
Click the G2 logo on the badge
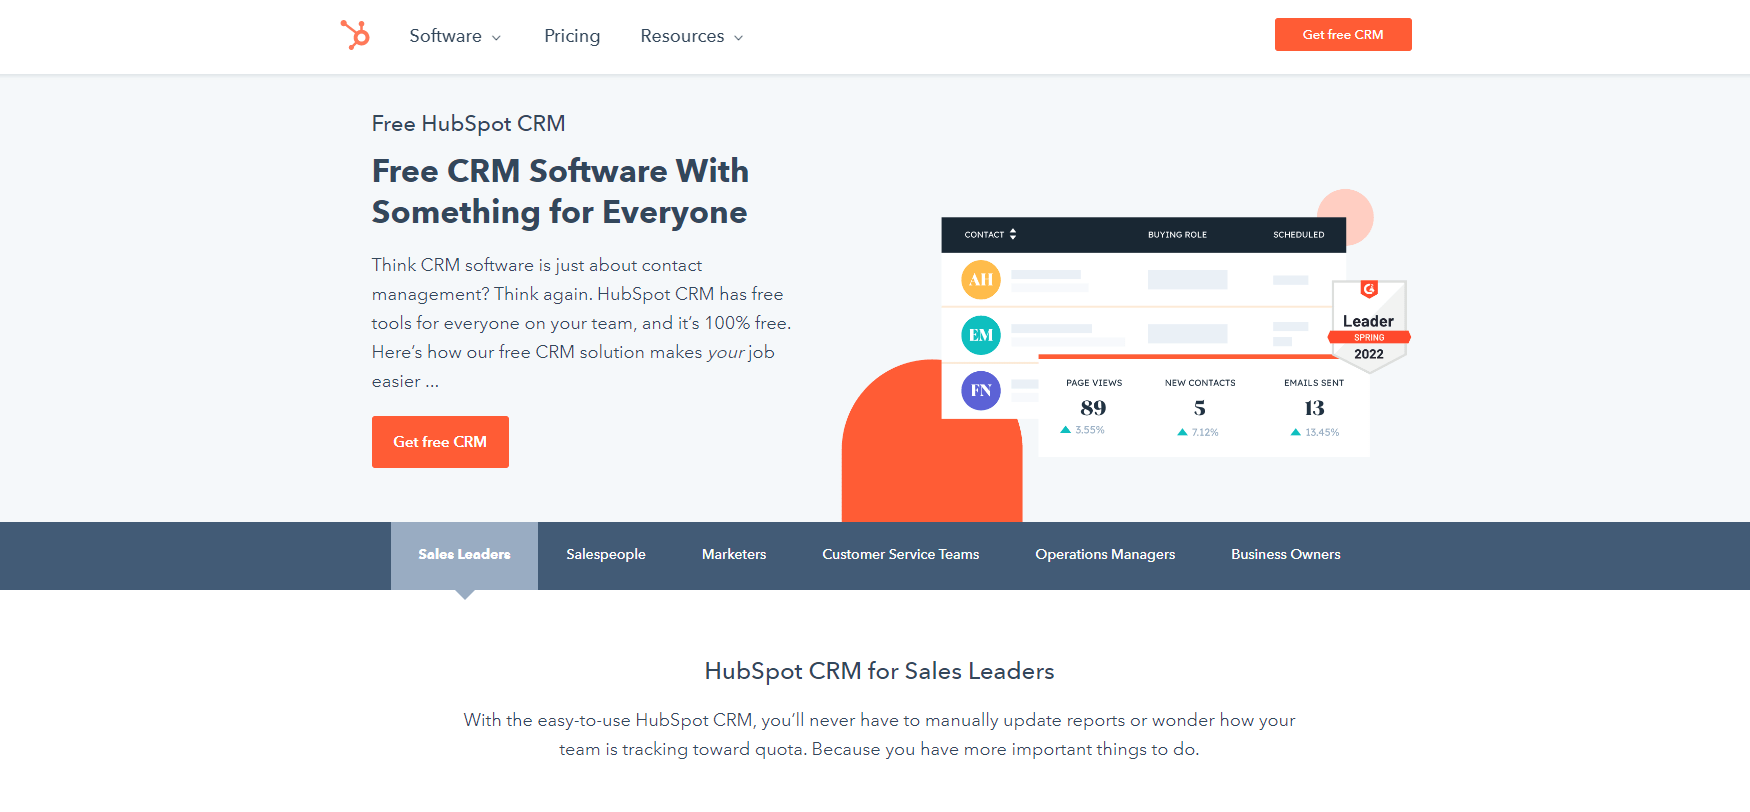point(1369,290)
